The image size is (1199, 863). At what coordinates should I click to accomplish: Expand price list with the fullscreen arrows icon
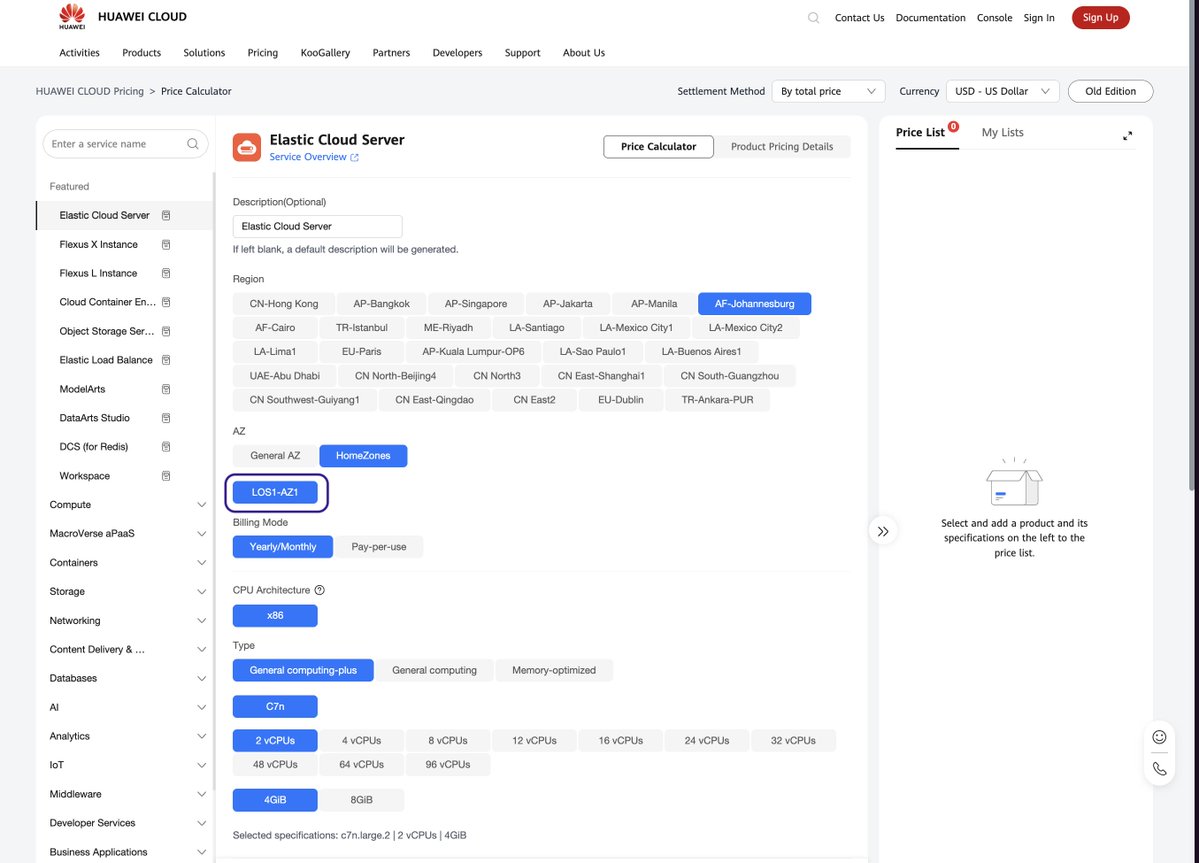pyautogui.click(x=1127, y=135)
